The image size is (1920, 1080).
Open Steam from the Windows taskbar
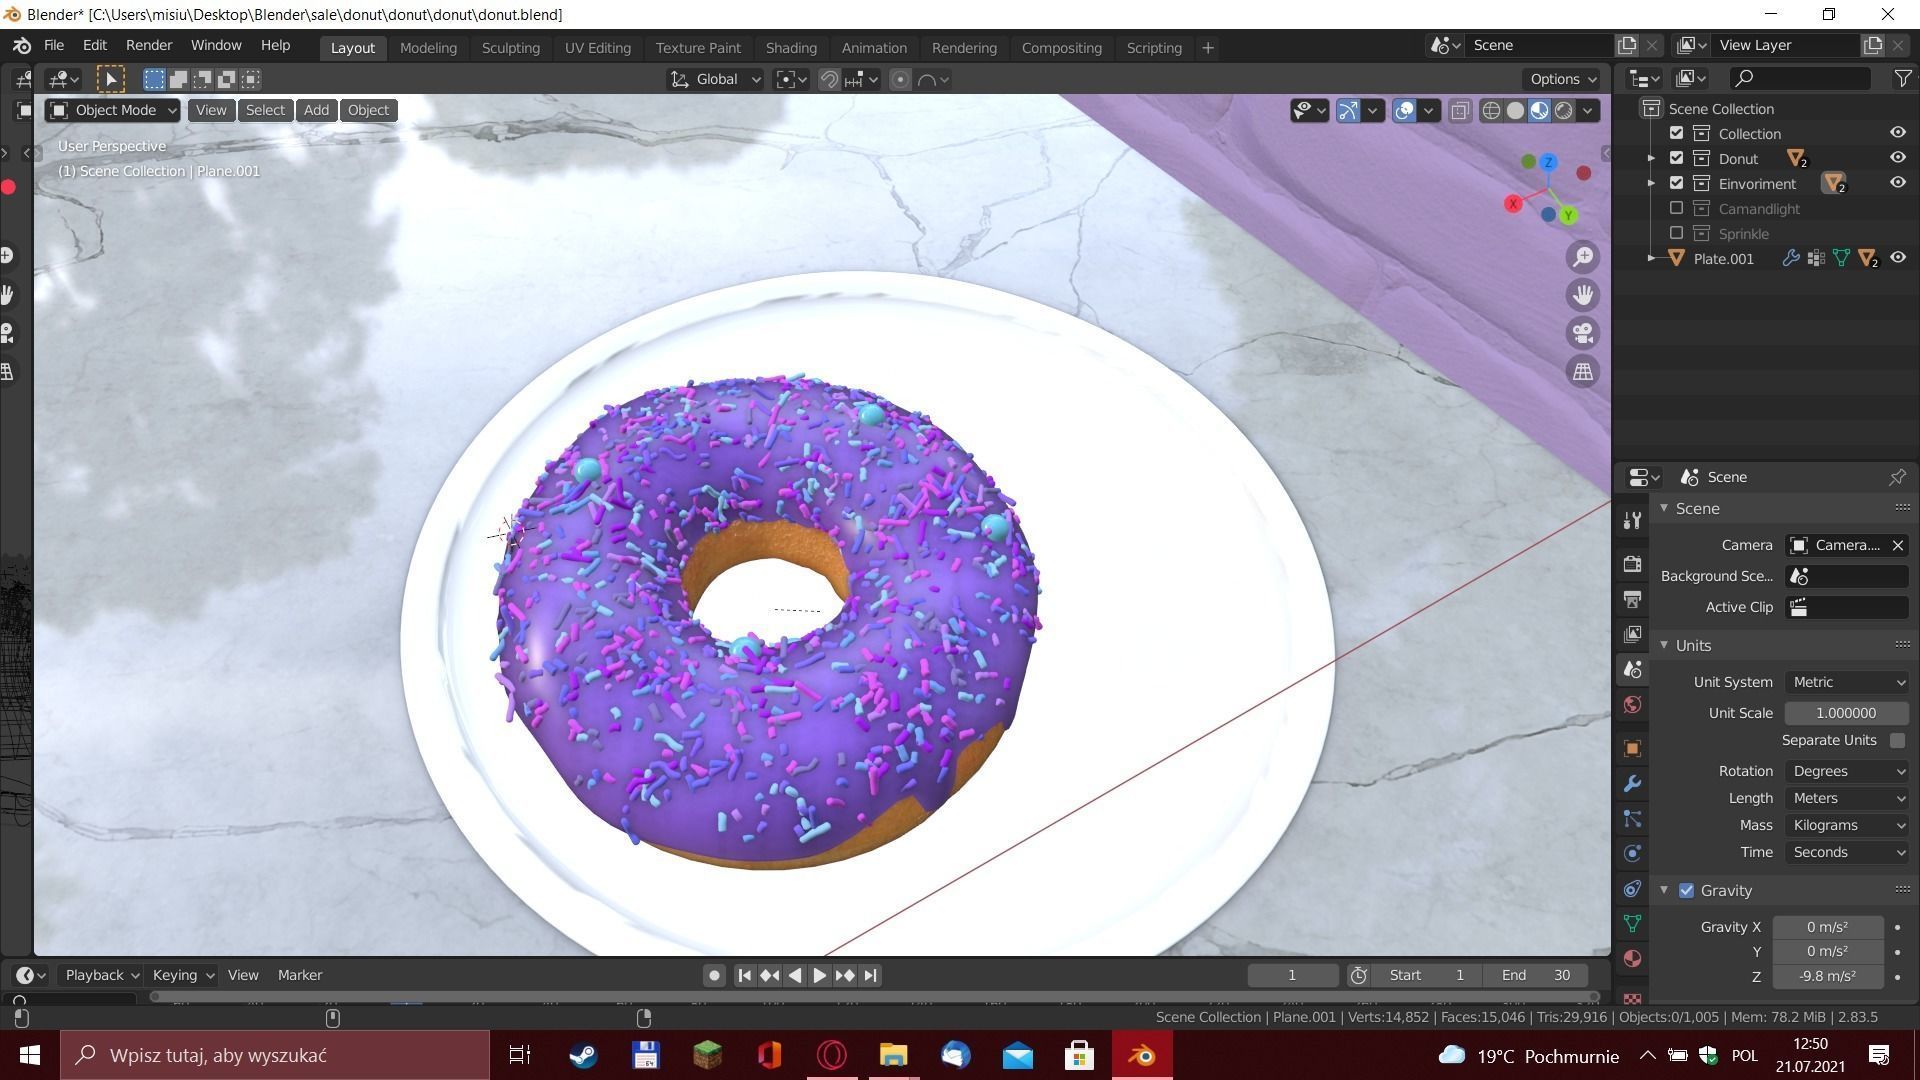tap(583, 1055)
